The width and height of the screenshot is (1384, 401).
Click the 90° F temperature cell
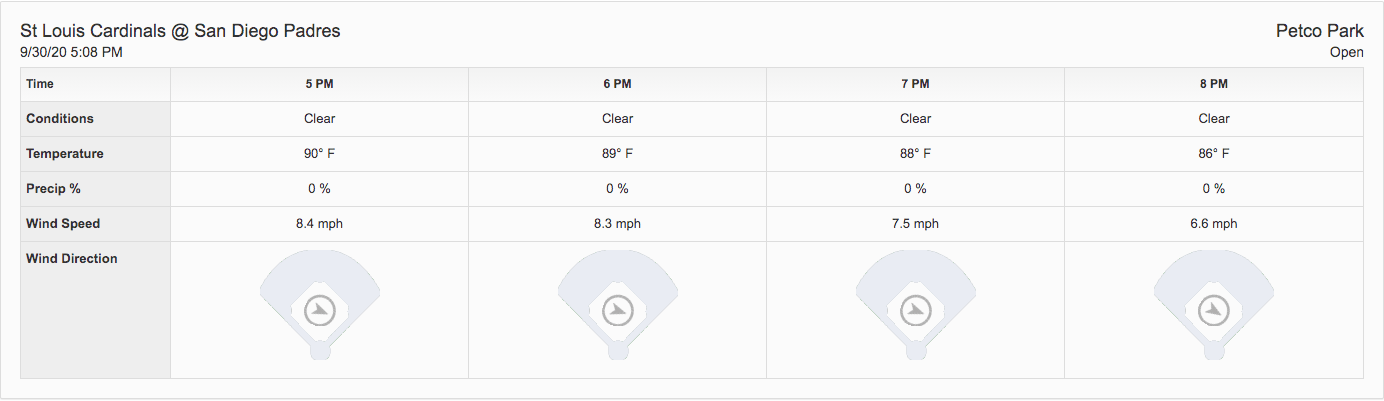click(x=319, y=154)
